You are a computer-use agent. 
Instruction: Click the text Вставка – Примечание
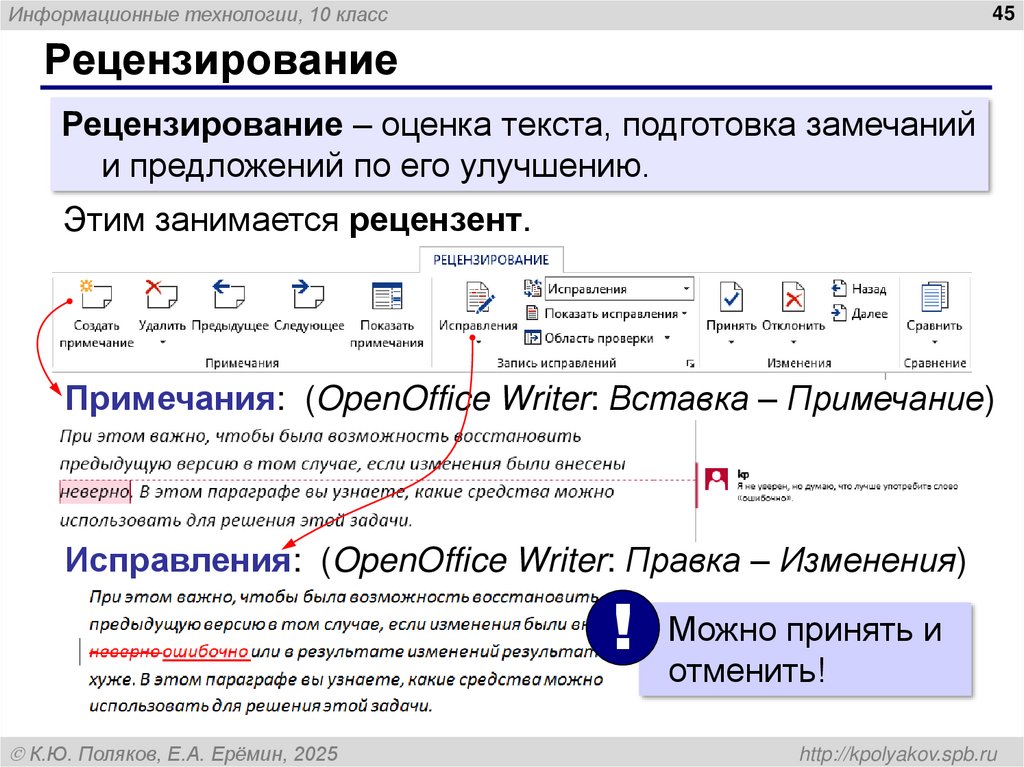coord(796,398)
